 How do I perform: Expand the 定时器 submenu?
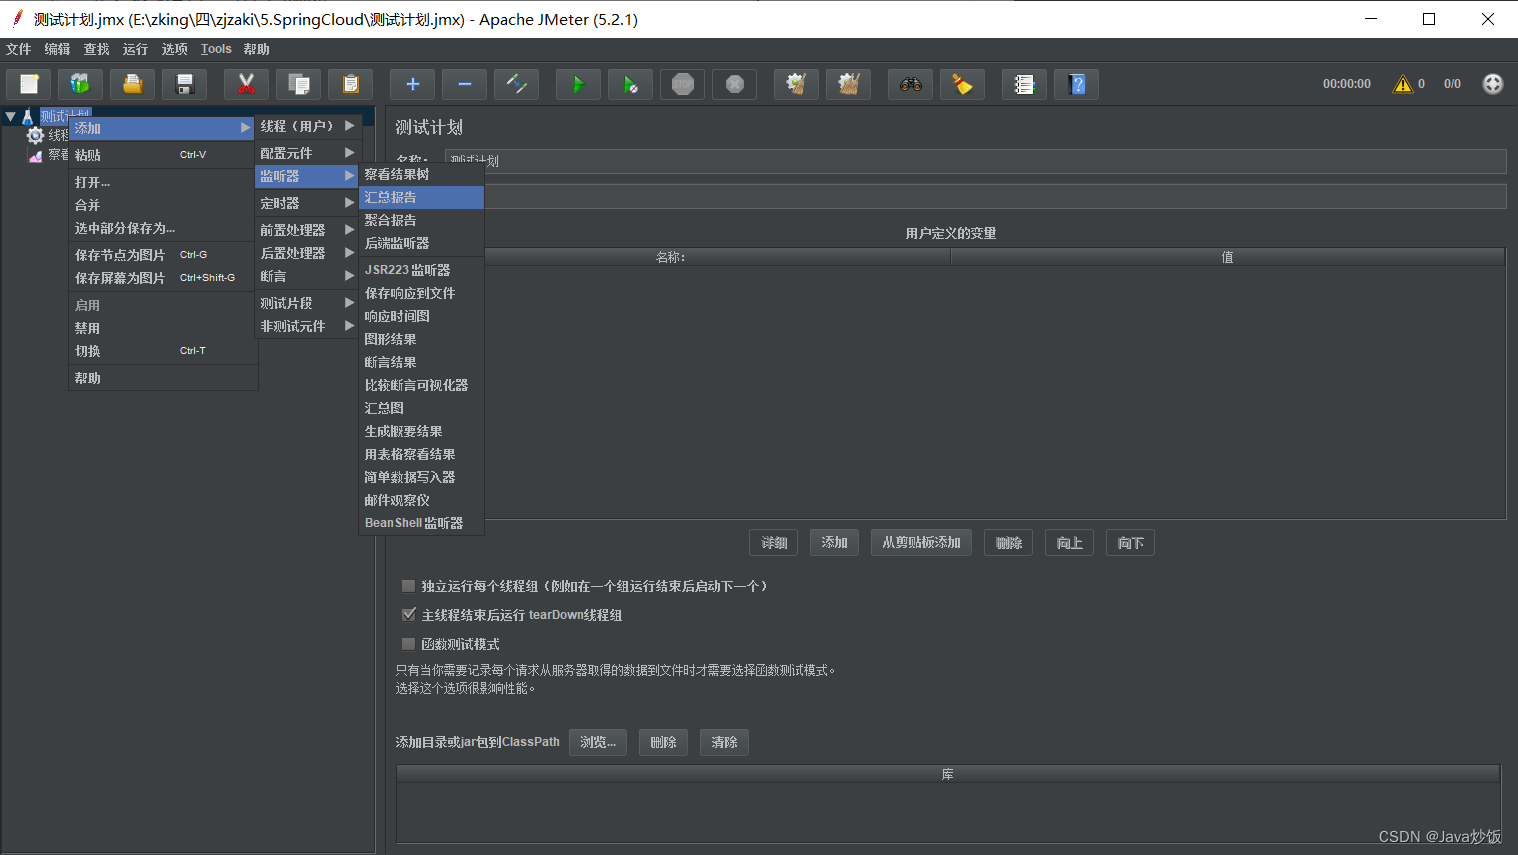click(x=307, y=203)
